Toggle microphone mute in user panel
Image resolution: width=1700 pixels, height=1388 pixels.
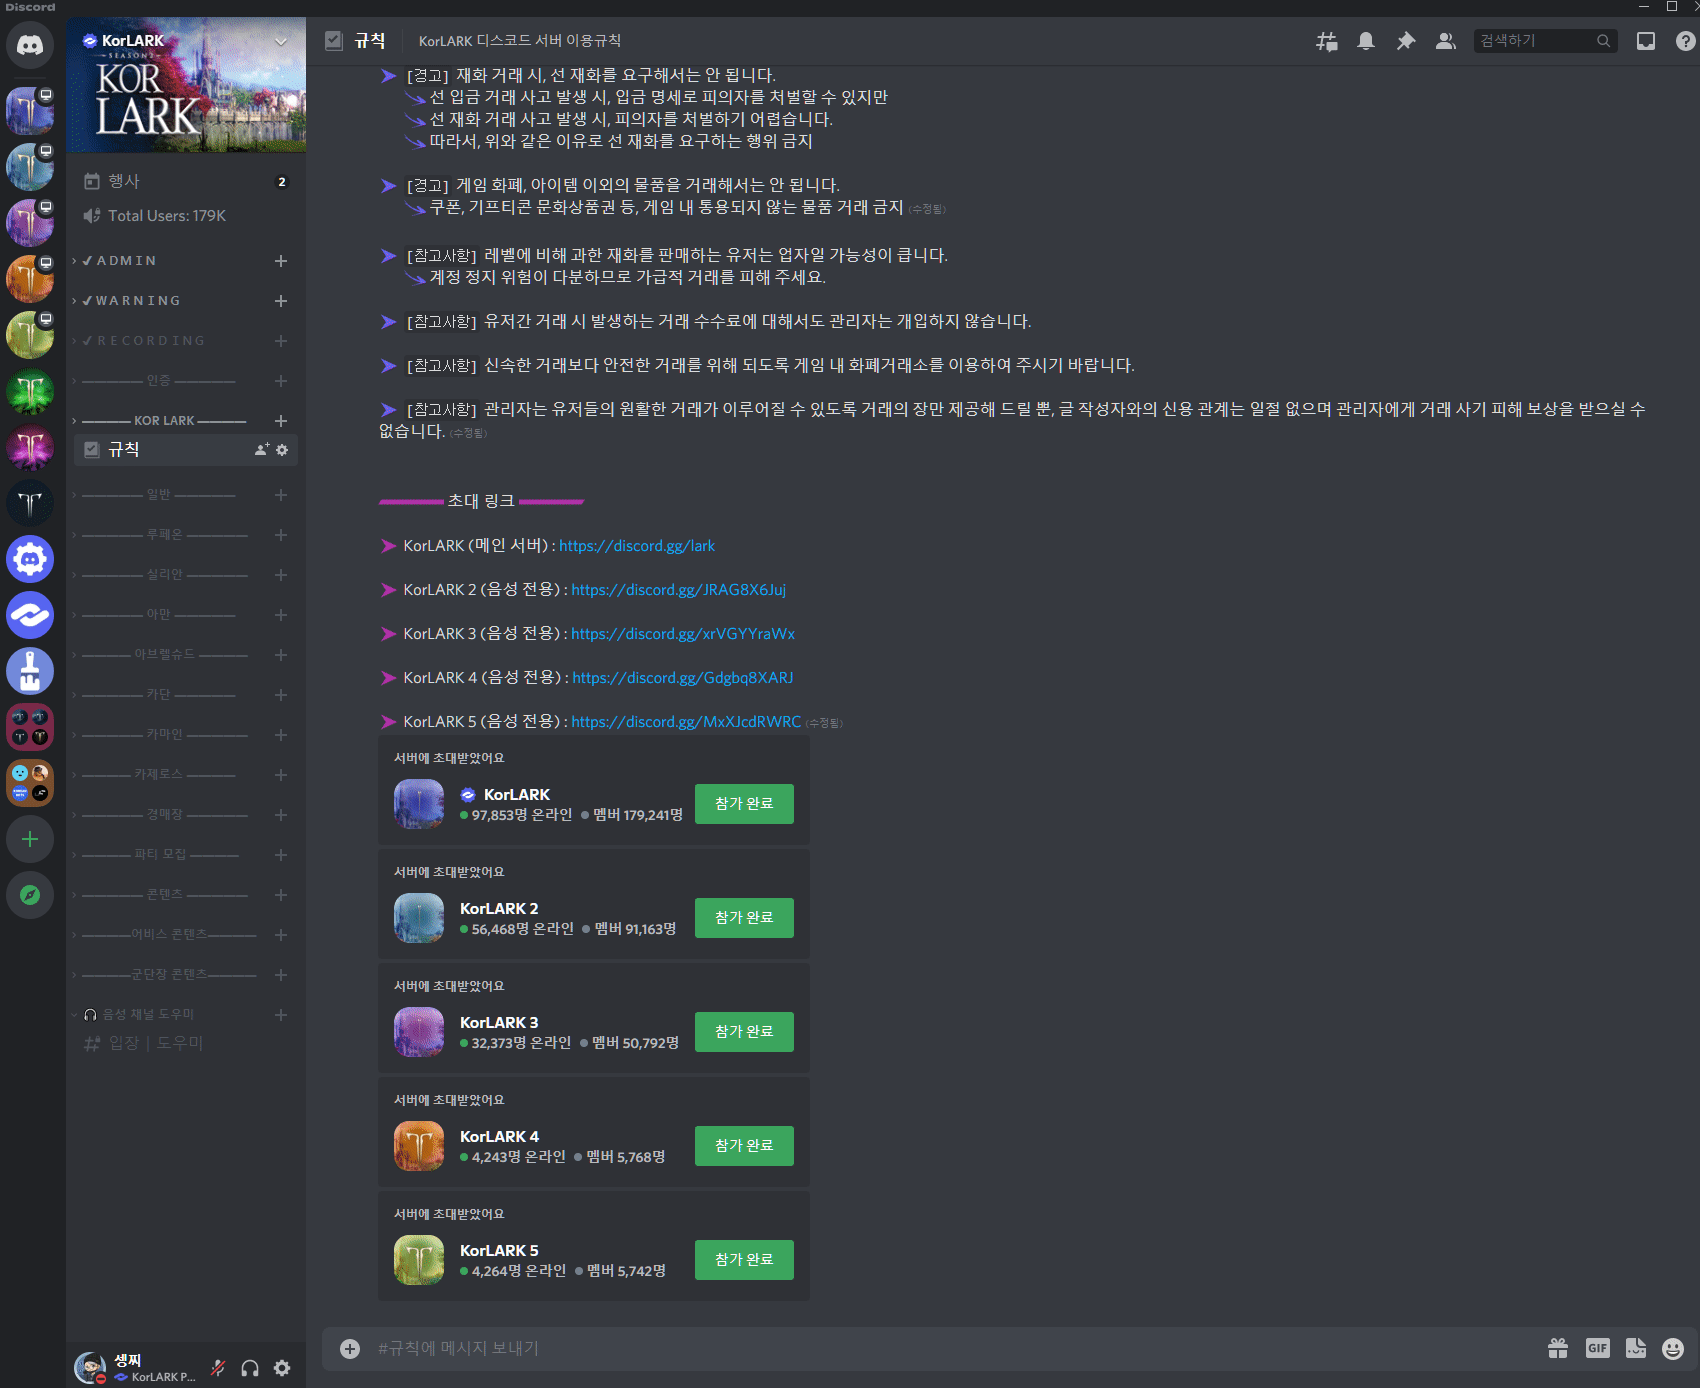(x=218, y=1368)
